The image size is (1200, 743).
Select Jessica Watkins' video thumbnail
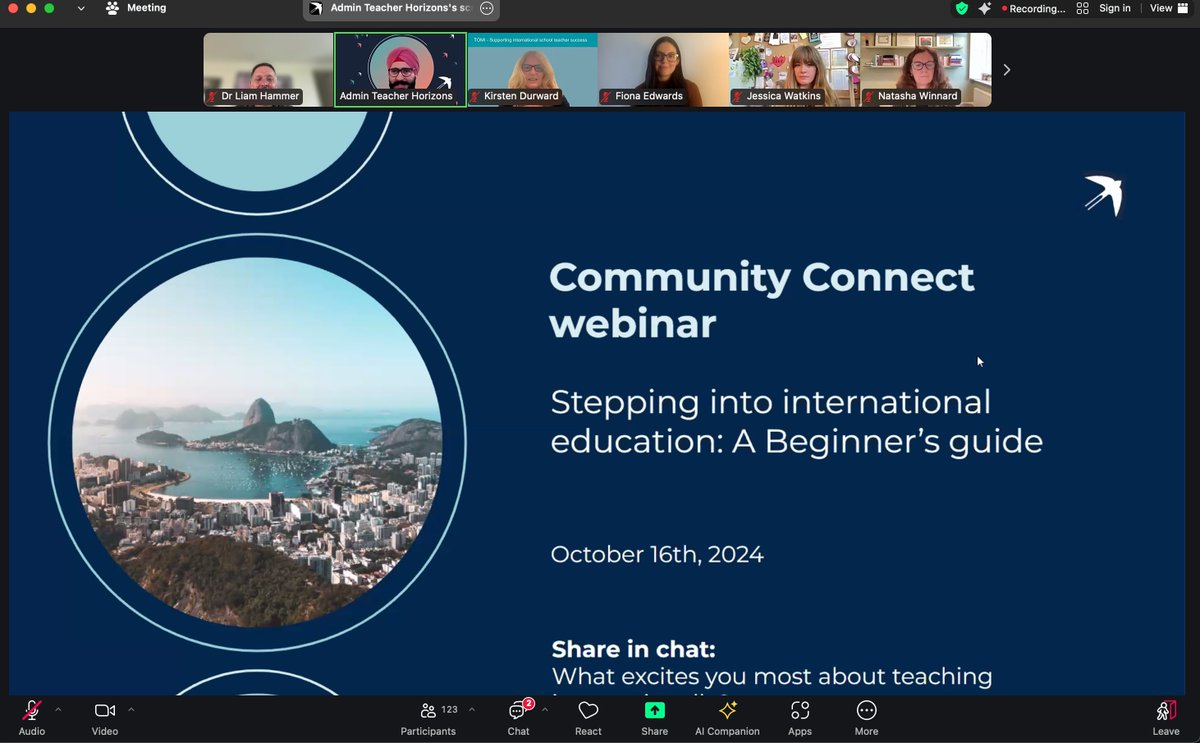(794, 70)
